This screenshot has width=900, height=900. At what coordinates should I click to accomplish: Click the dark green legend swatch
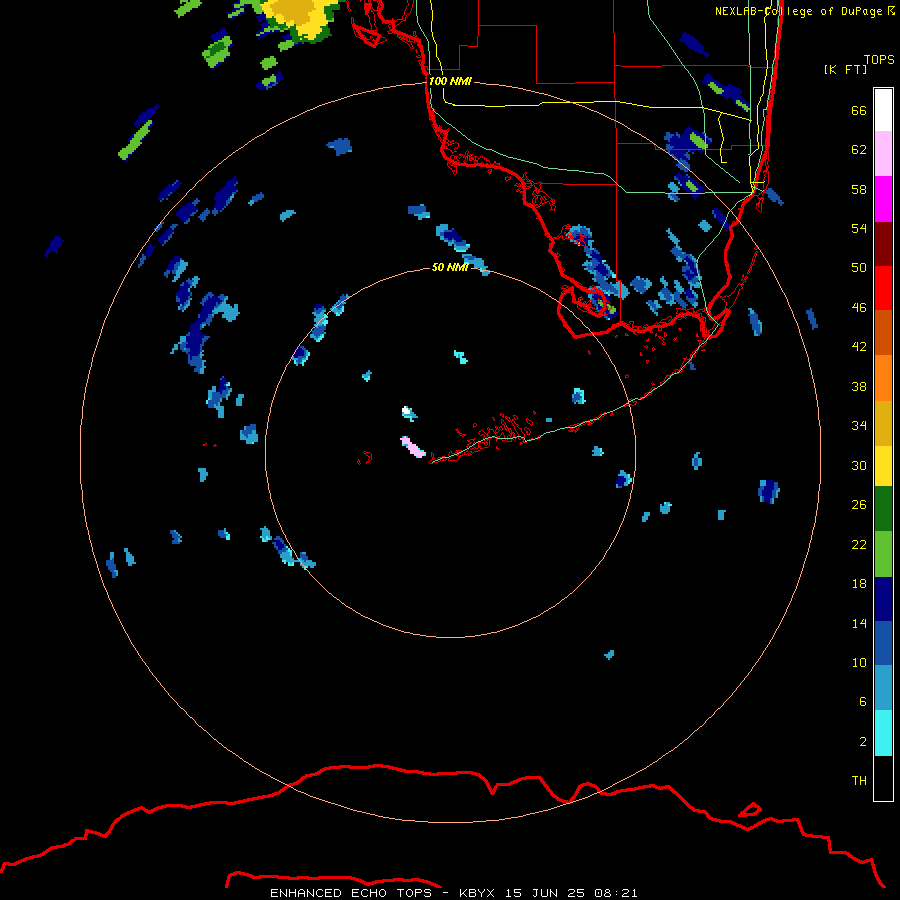coord(883,509)
